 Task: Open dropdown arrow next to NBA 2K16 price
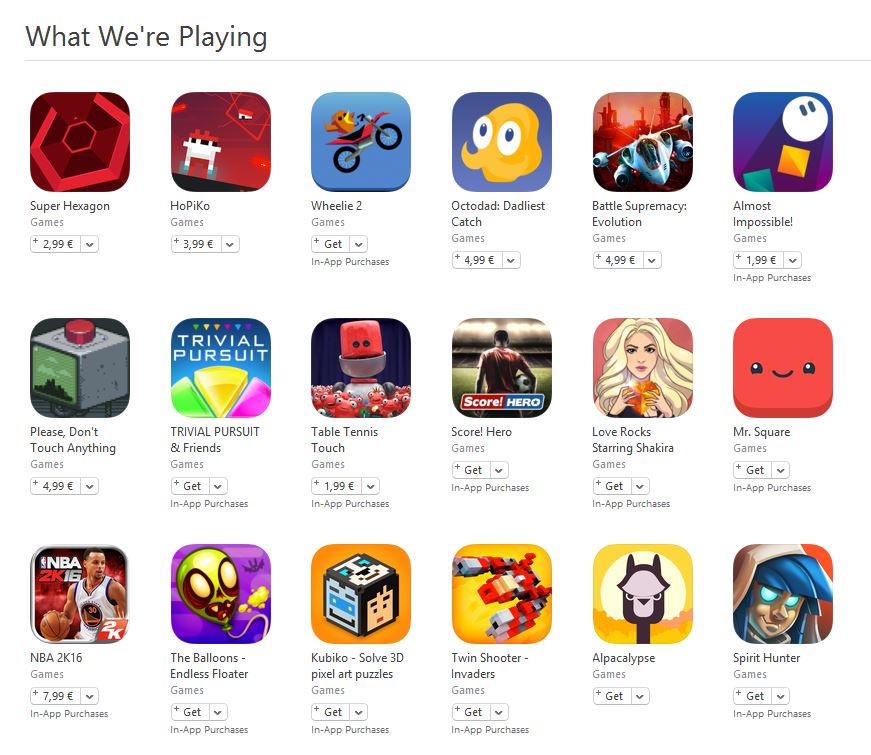89,696
